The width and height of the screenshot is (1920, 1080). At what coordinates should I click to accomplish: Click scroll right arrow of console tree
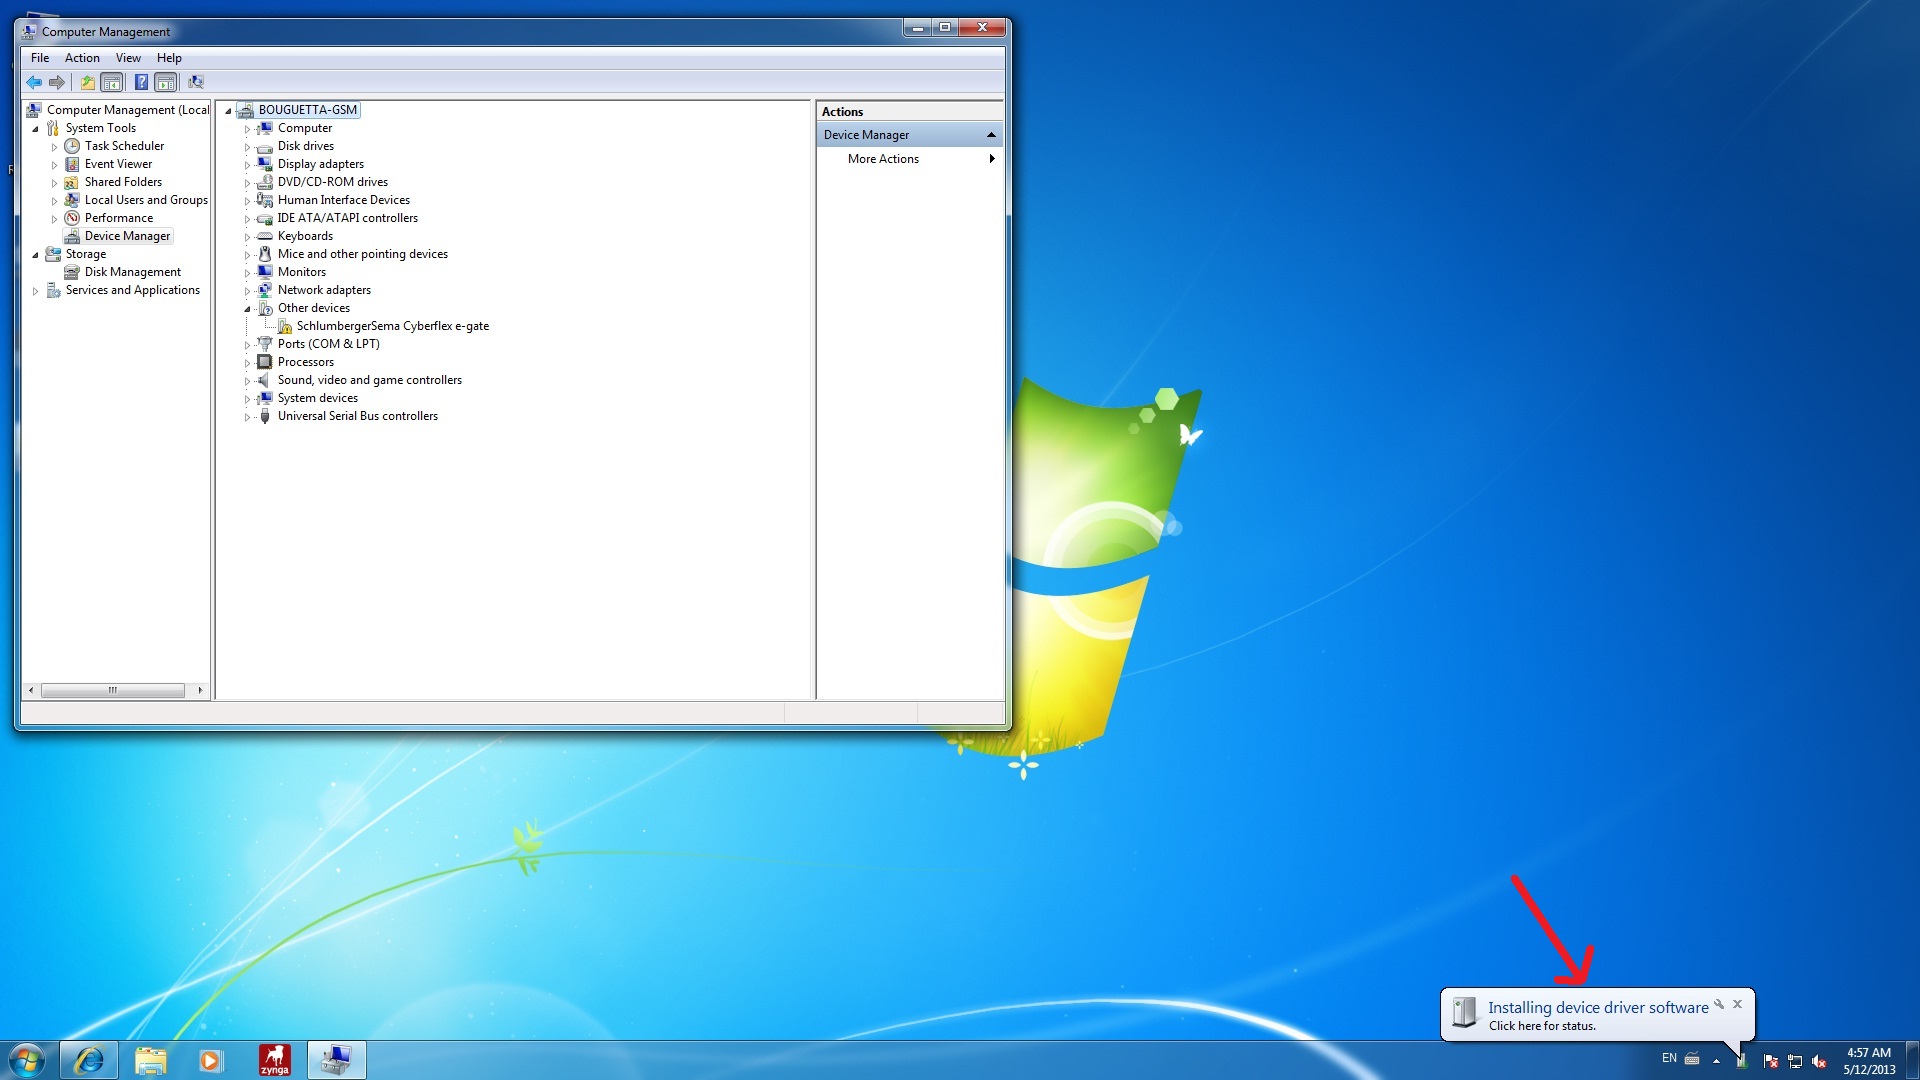(200, 690)
